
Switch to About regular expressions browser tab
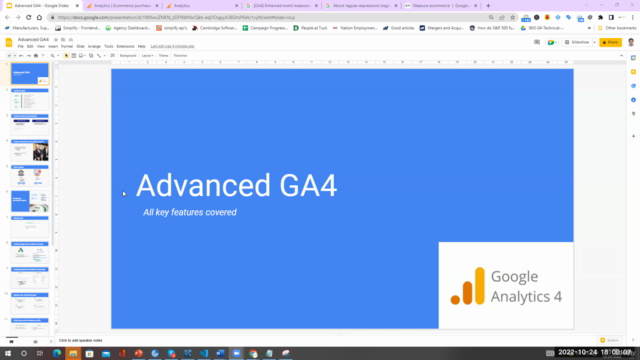pyautogui.click(x=361, y=6)
